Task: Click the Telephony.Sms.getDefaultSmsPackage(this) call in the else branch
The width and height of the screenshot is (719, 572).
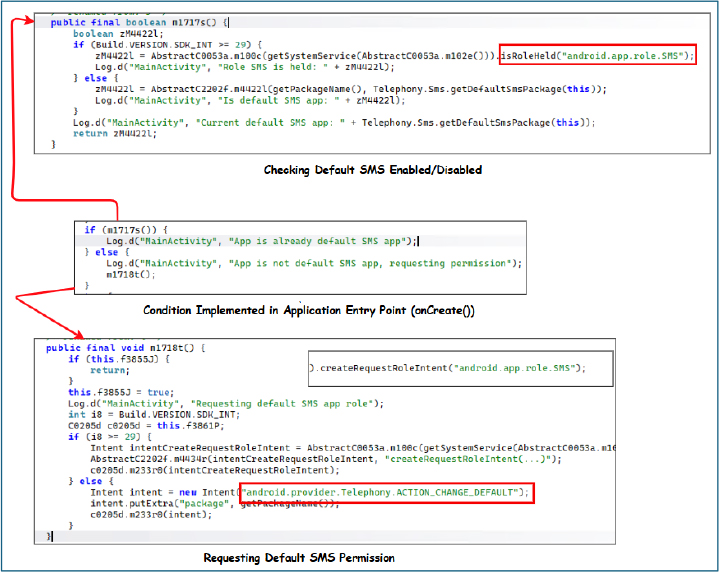Action: (x=487, y=89)
